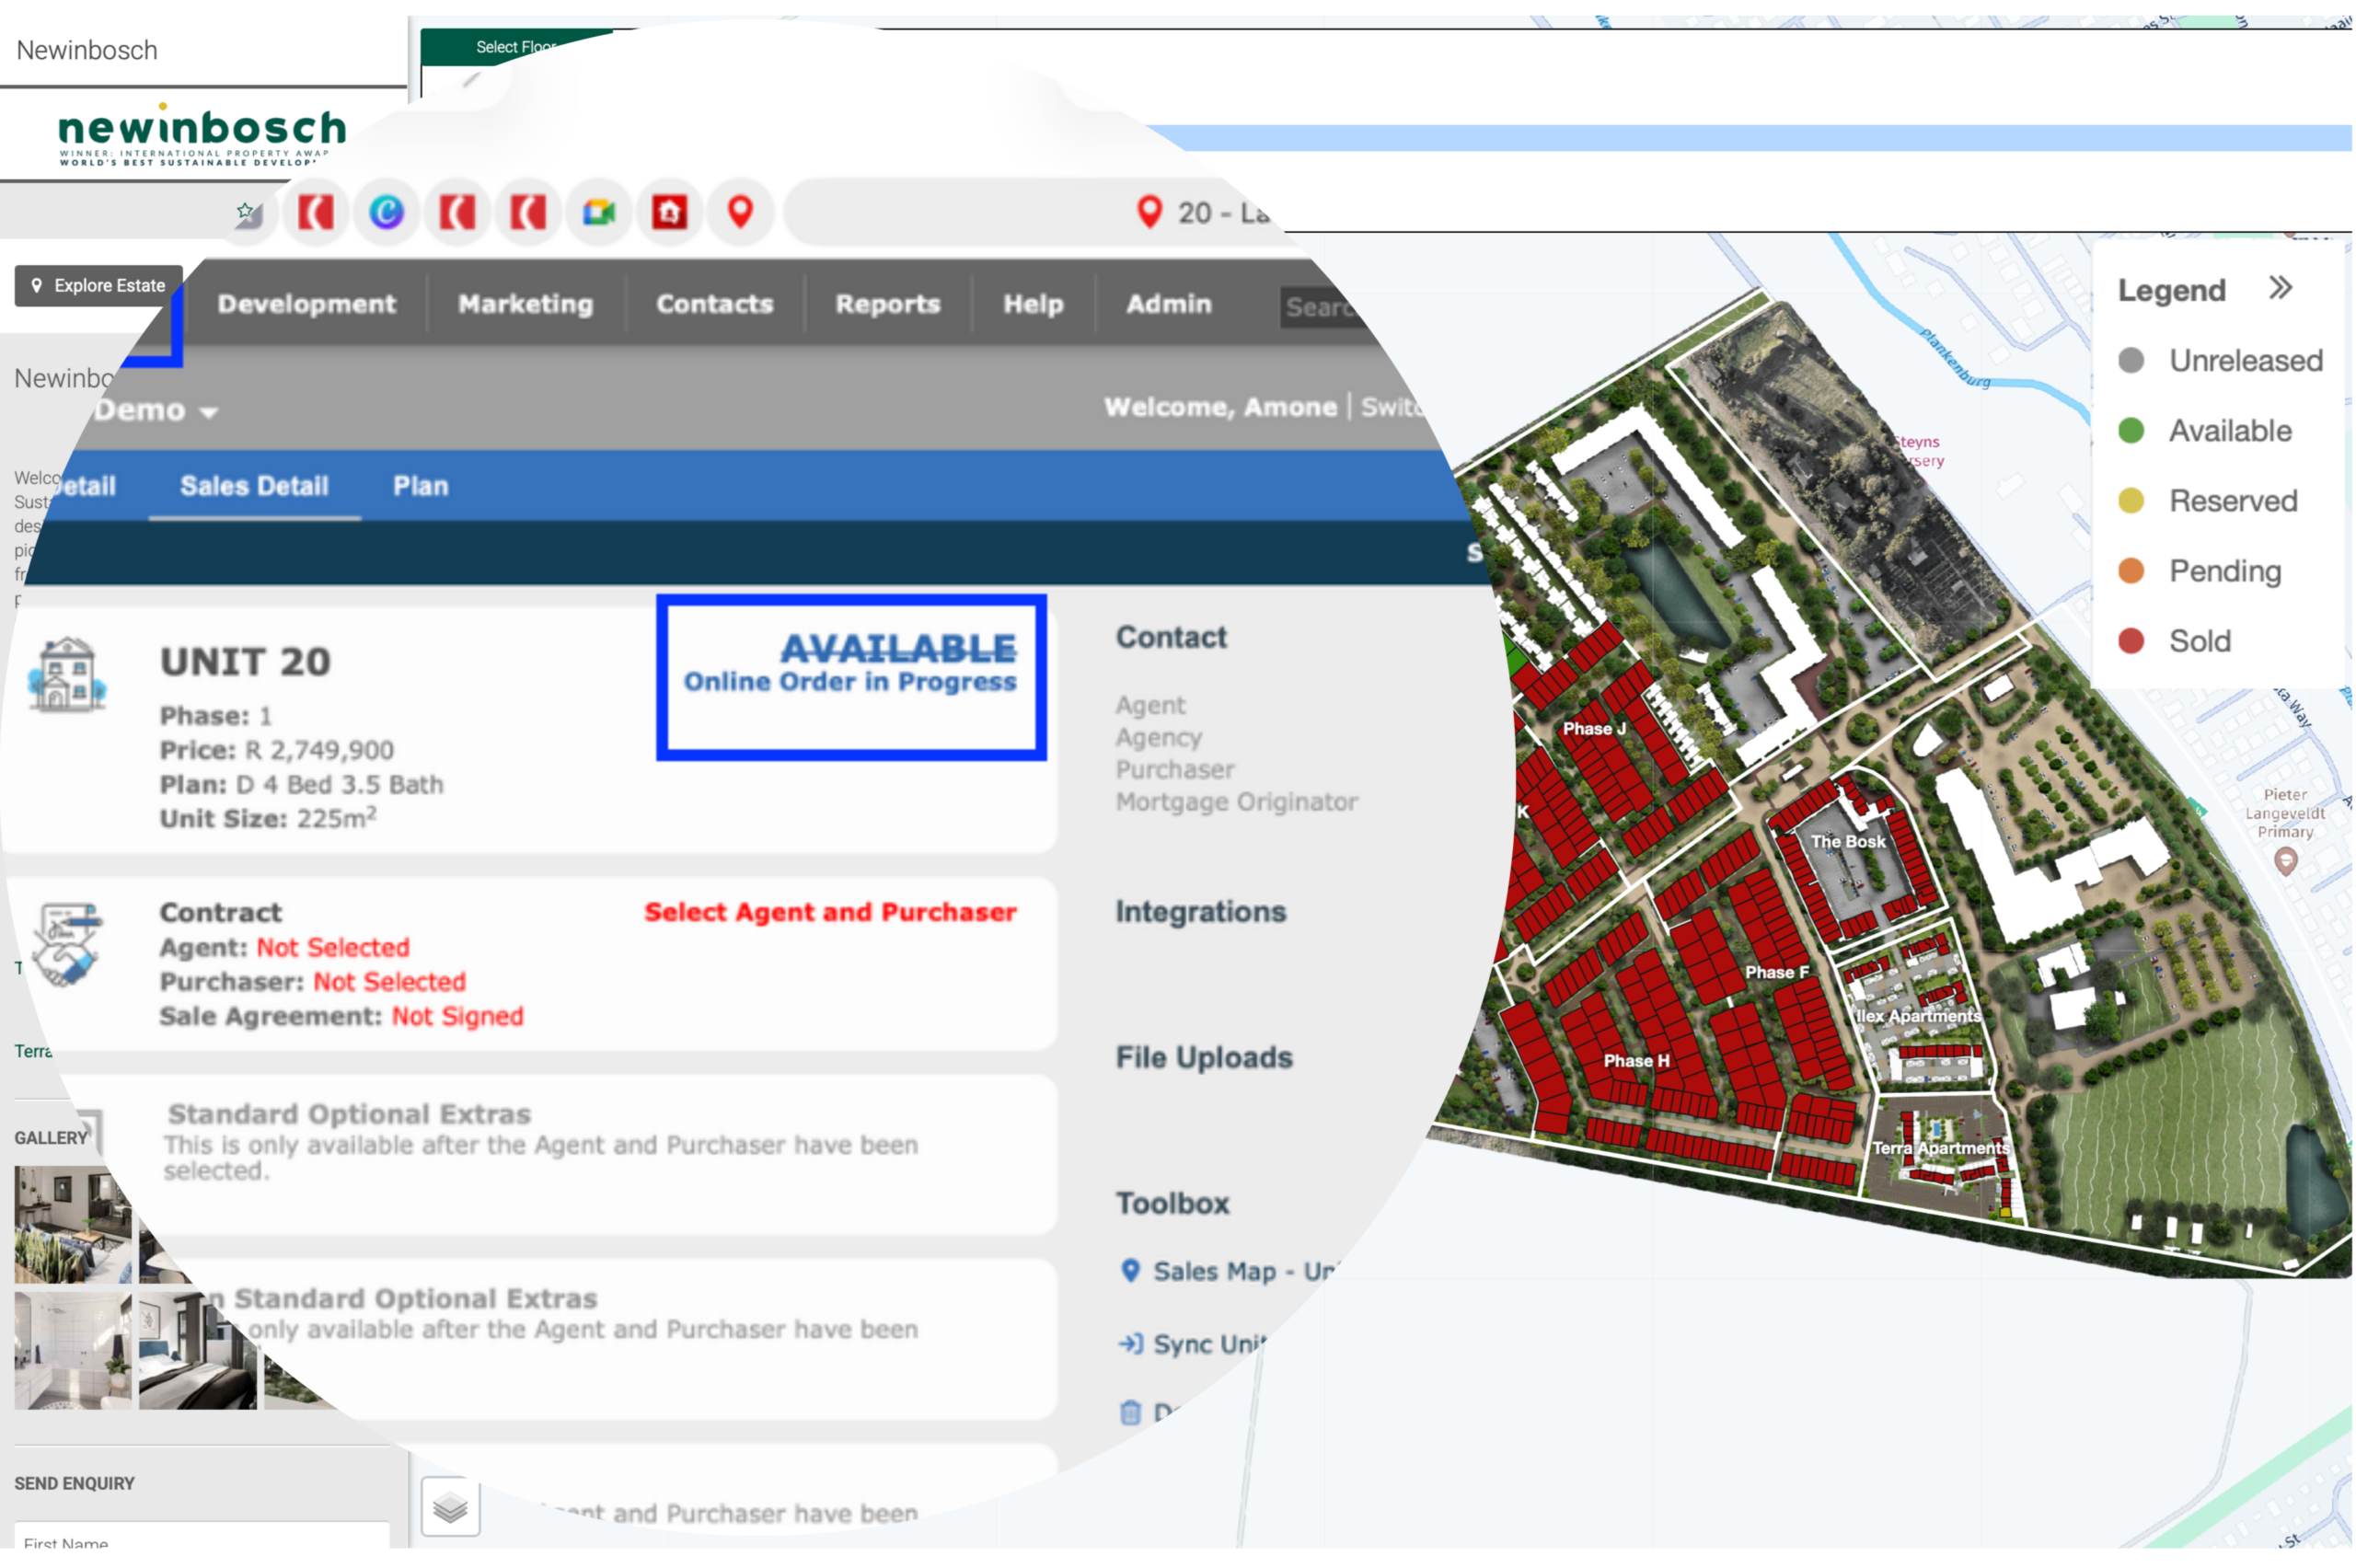Click the Sales Map link in Toolbox
The width and height of the screenshot is (2356, 1568).
point(1230,1272)
